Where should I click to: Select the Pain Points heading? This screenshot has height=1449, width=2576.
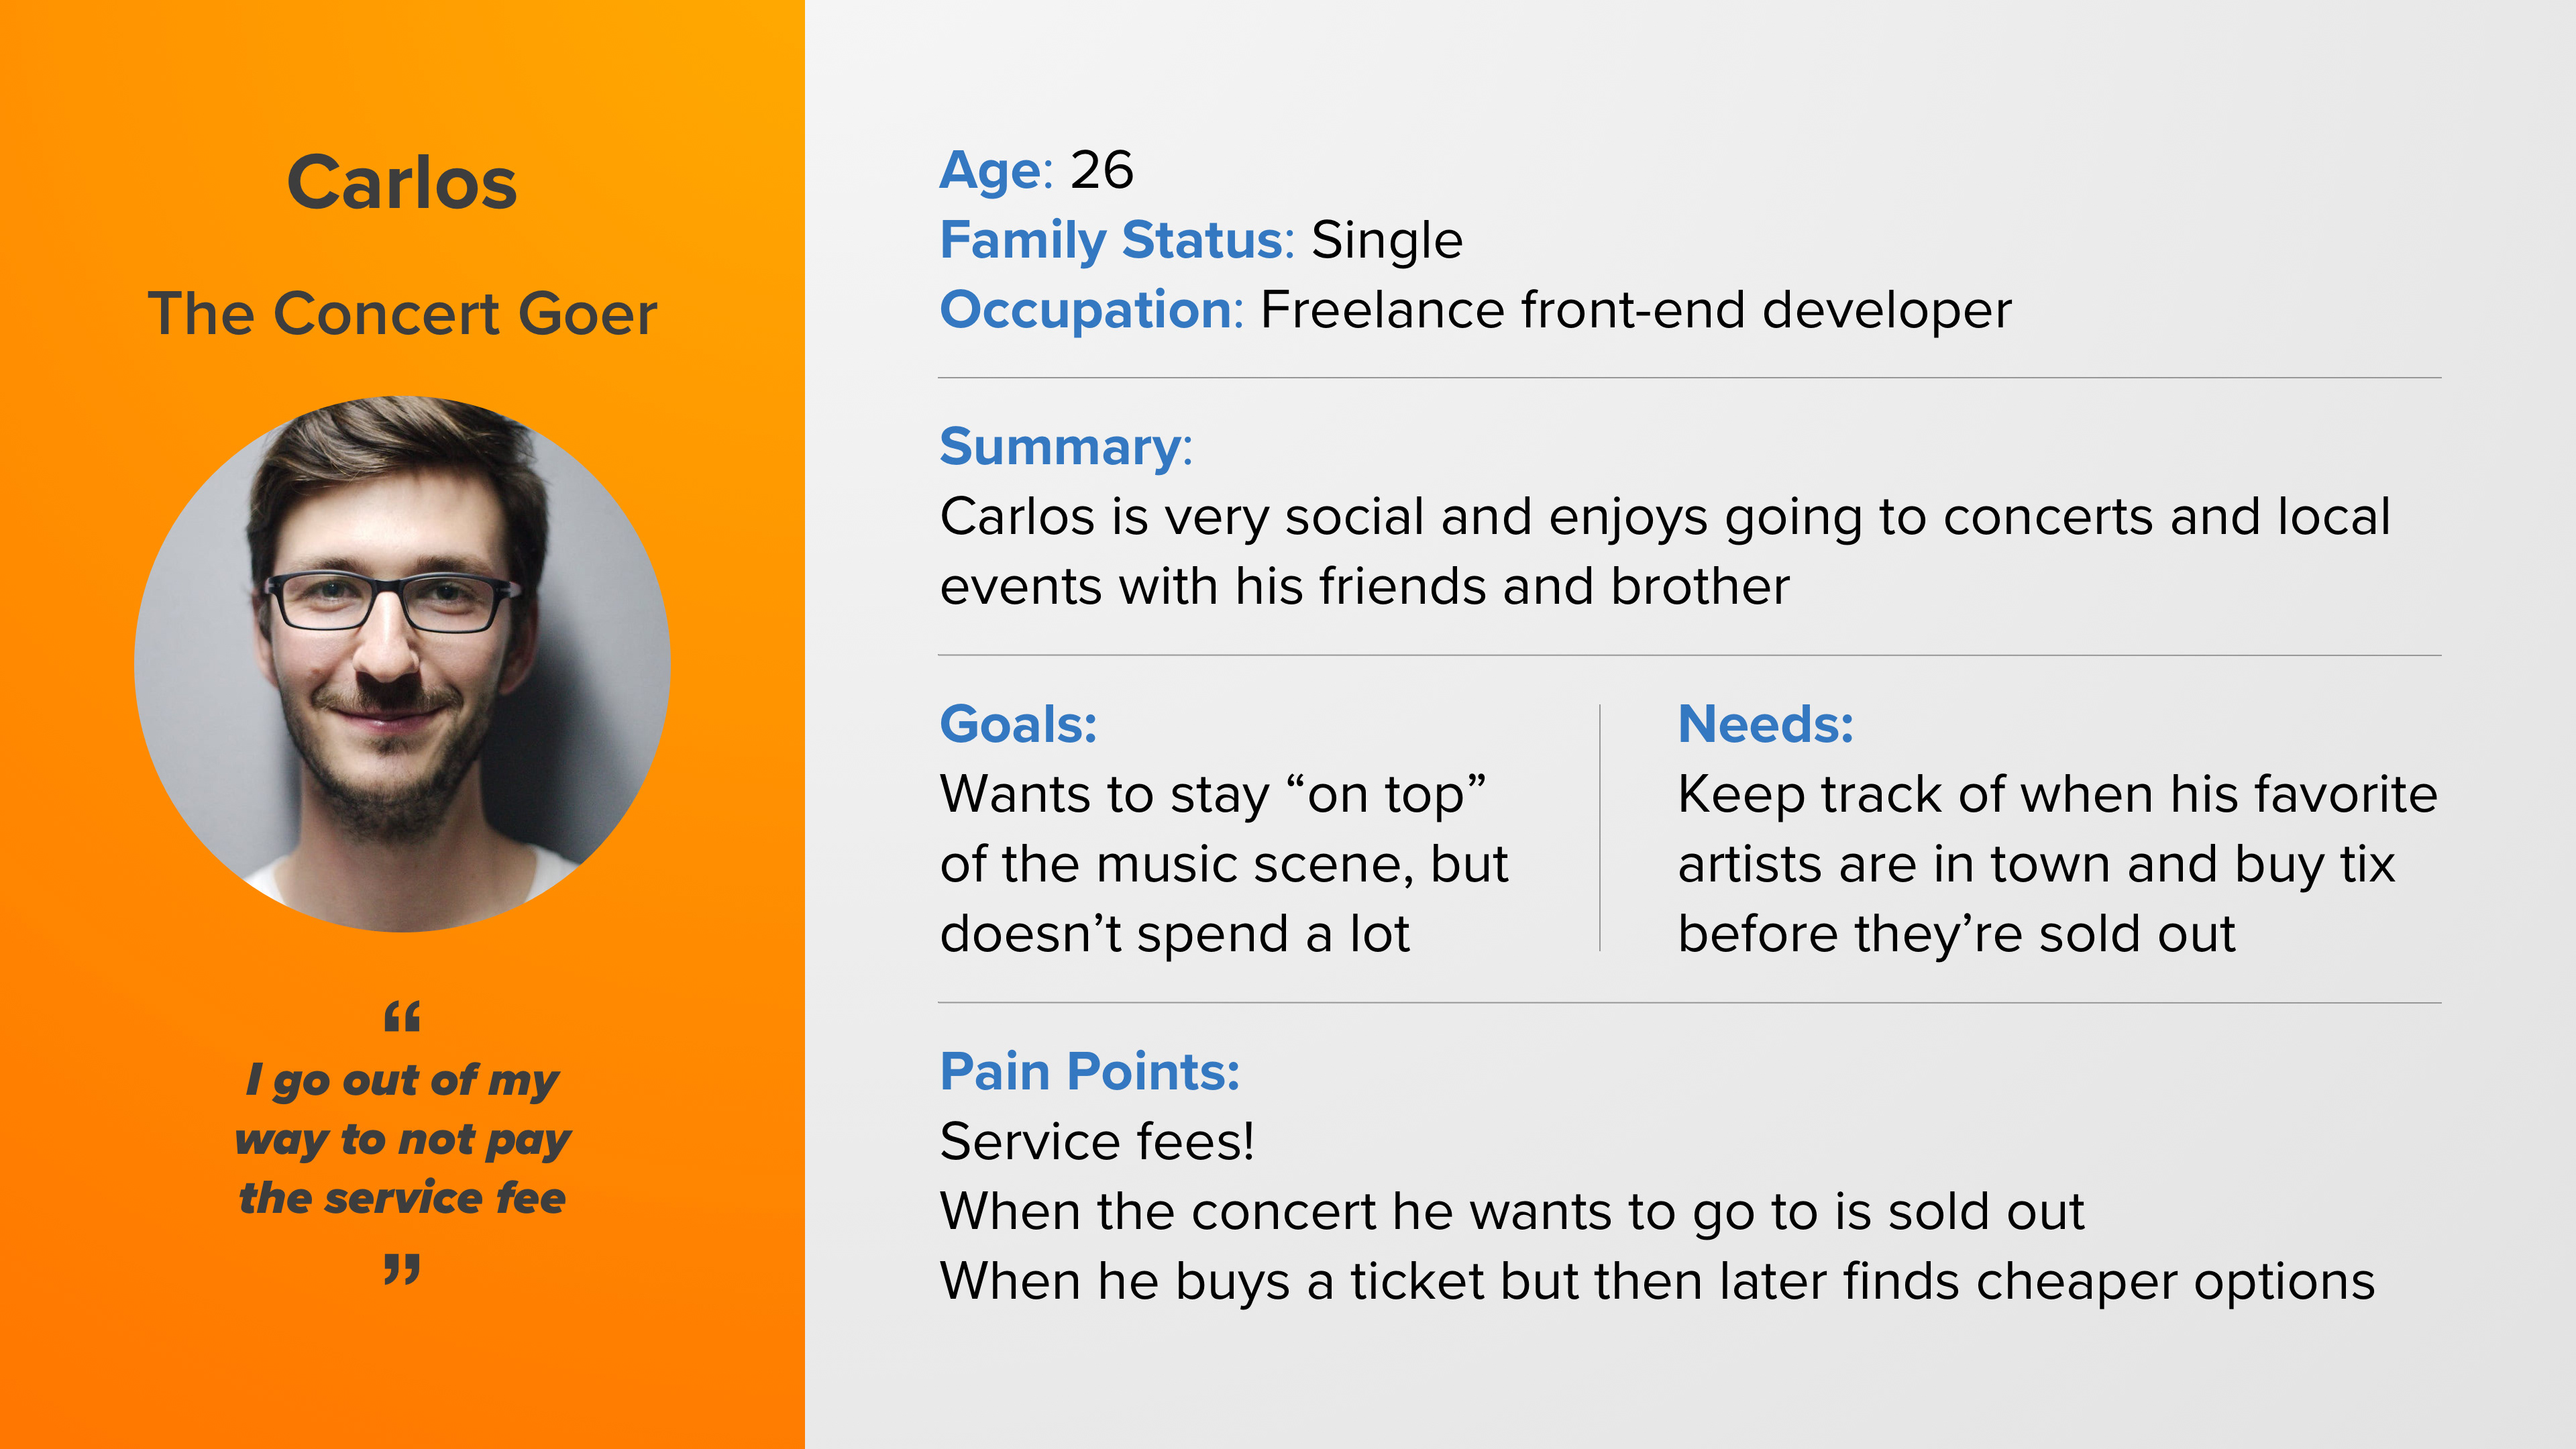pyautogui.click(x=1090, y=1071)
